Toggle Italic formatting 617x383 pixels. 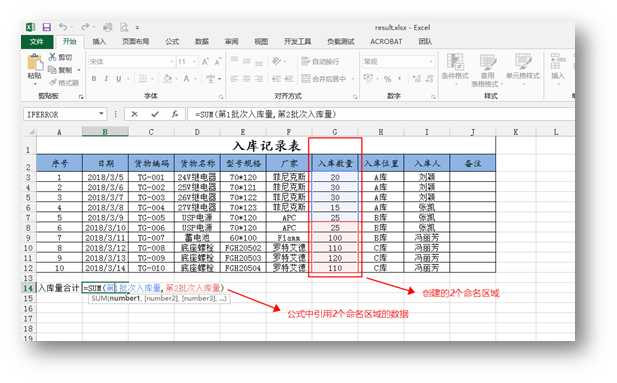click(106, 79)
